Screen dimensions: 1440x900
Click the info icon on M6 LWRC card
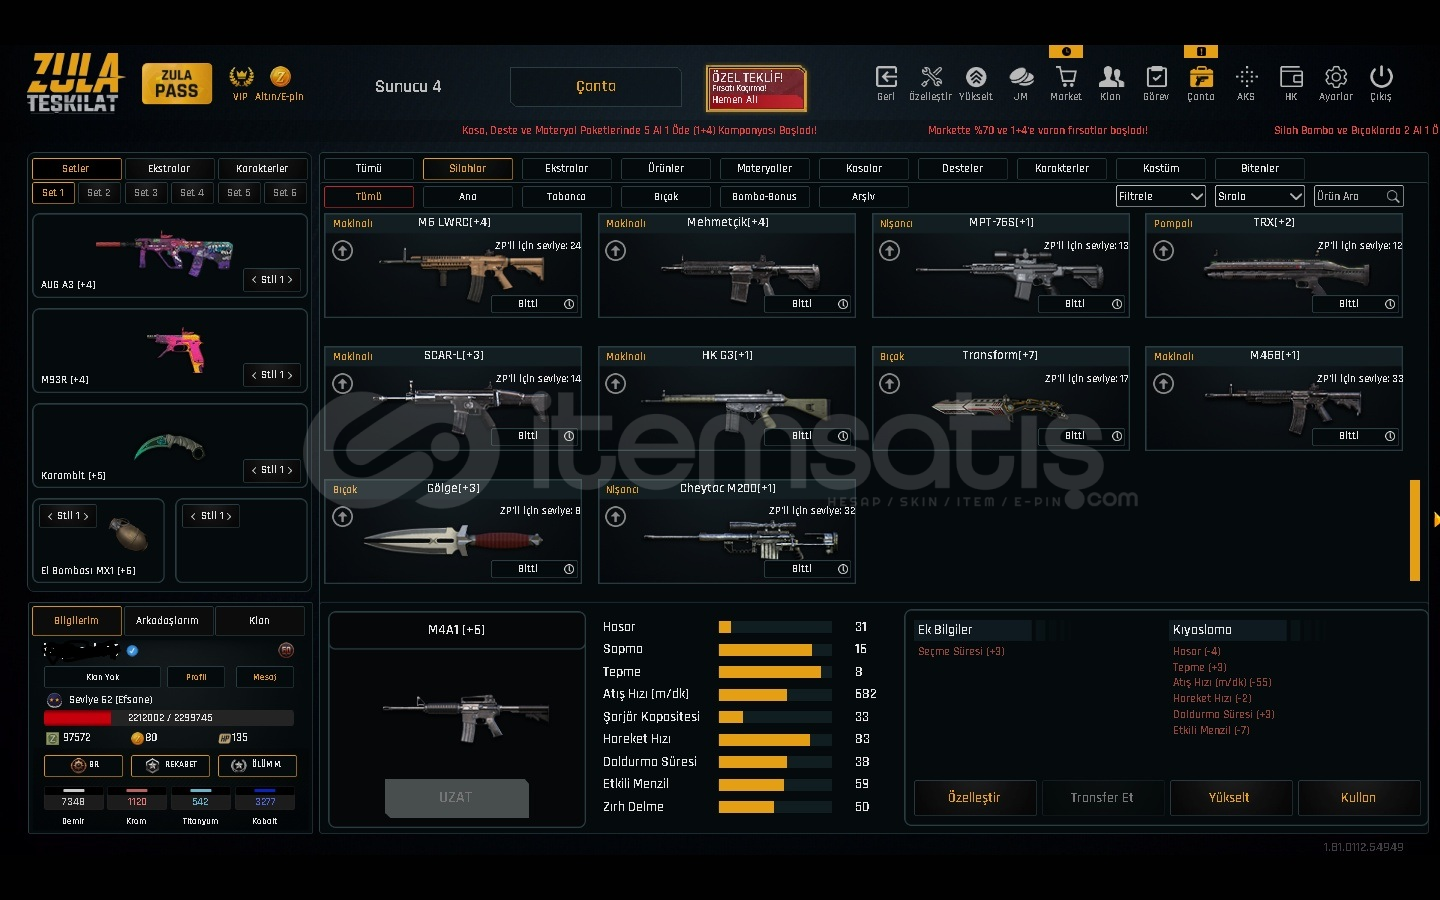(x=569, y=304)
